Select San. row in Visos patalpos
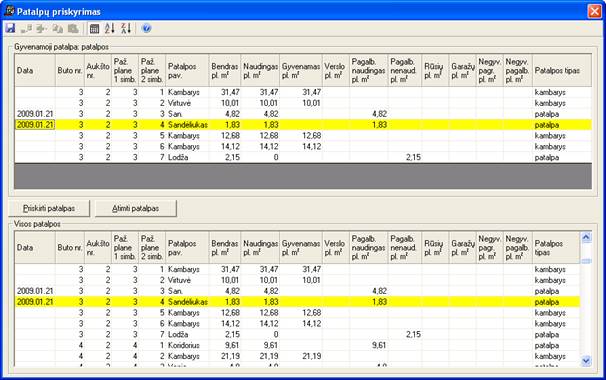Image resolution: width=606 pixels, height=380 pixels. 297,291
